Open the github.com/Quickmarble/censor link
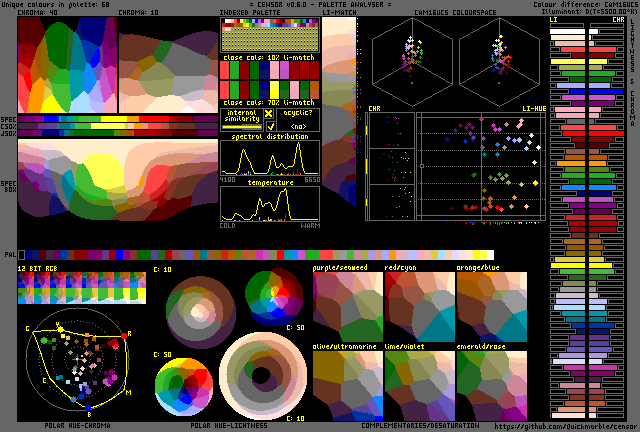 565,427
